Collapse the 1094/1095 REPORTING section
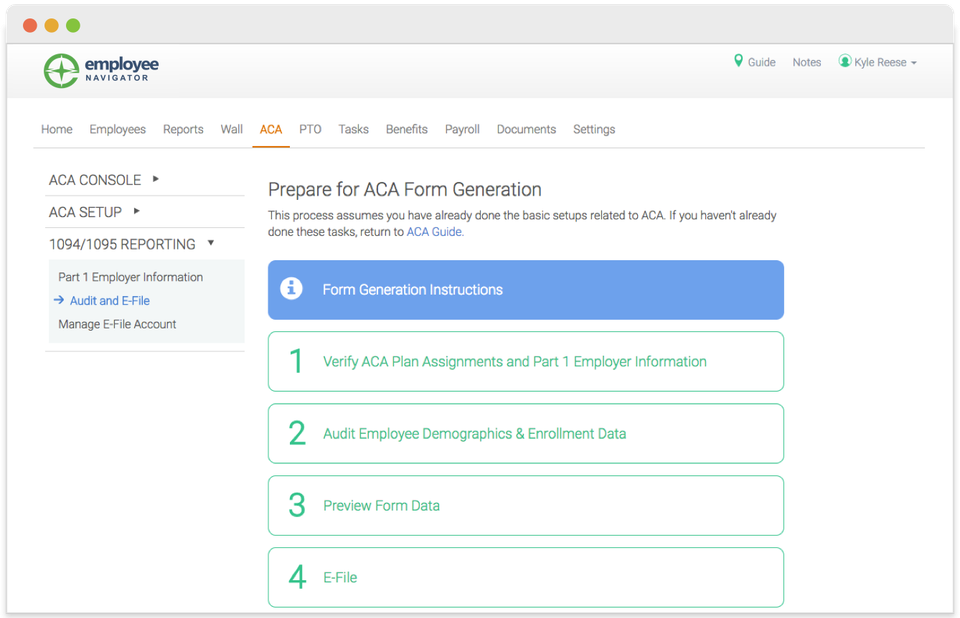Screen dimensions: 960x618 coord(210,243)
